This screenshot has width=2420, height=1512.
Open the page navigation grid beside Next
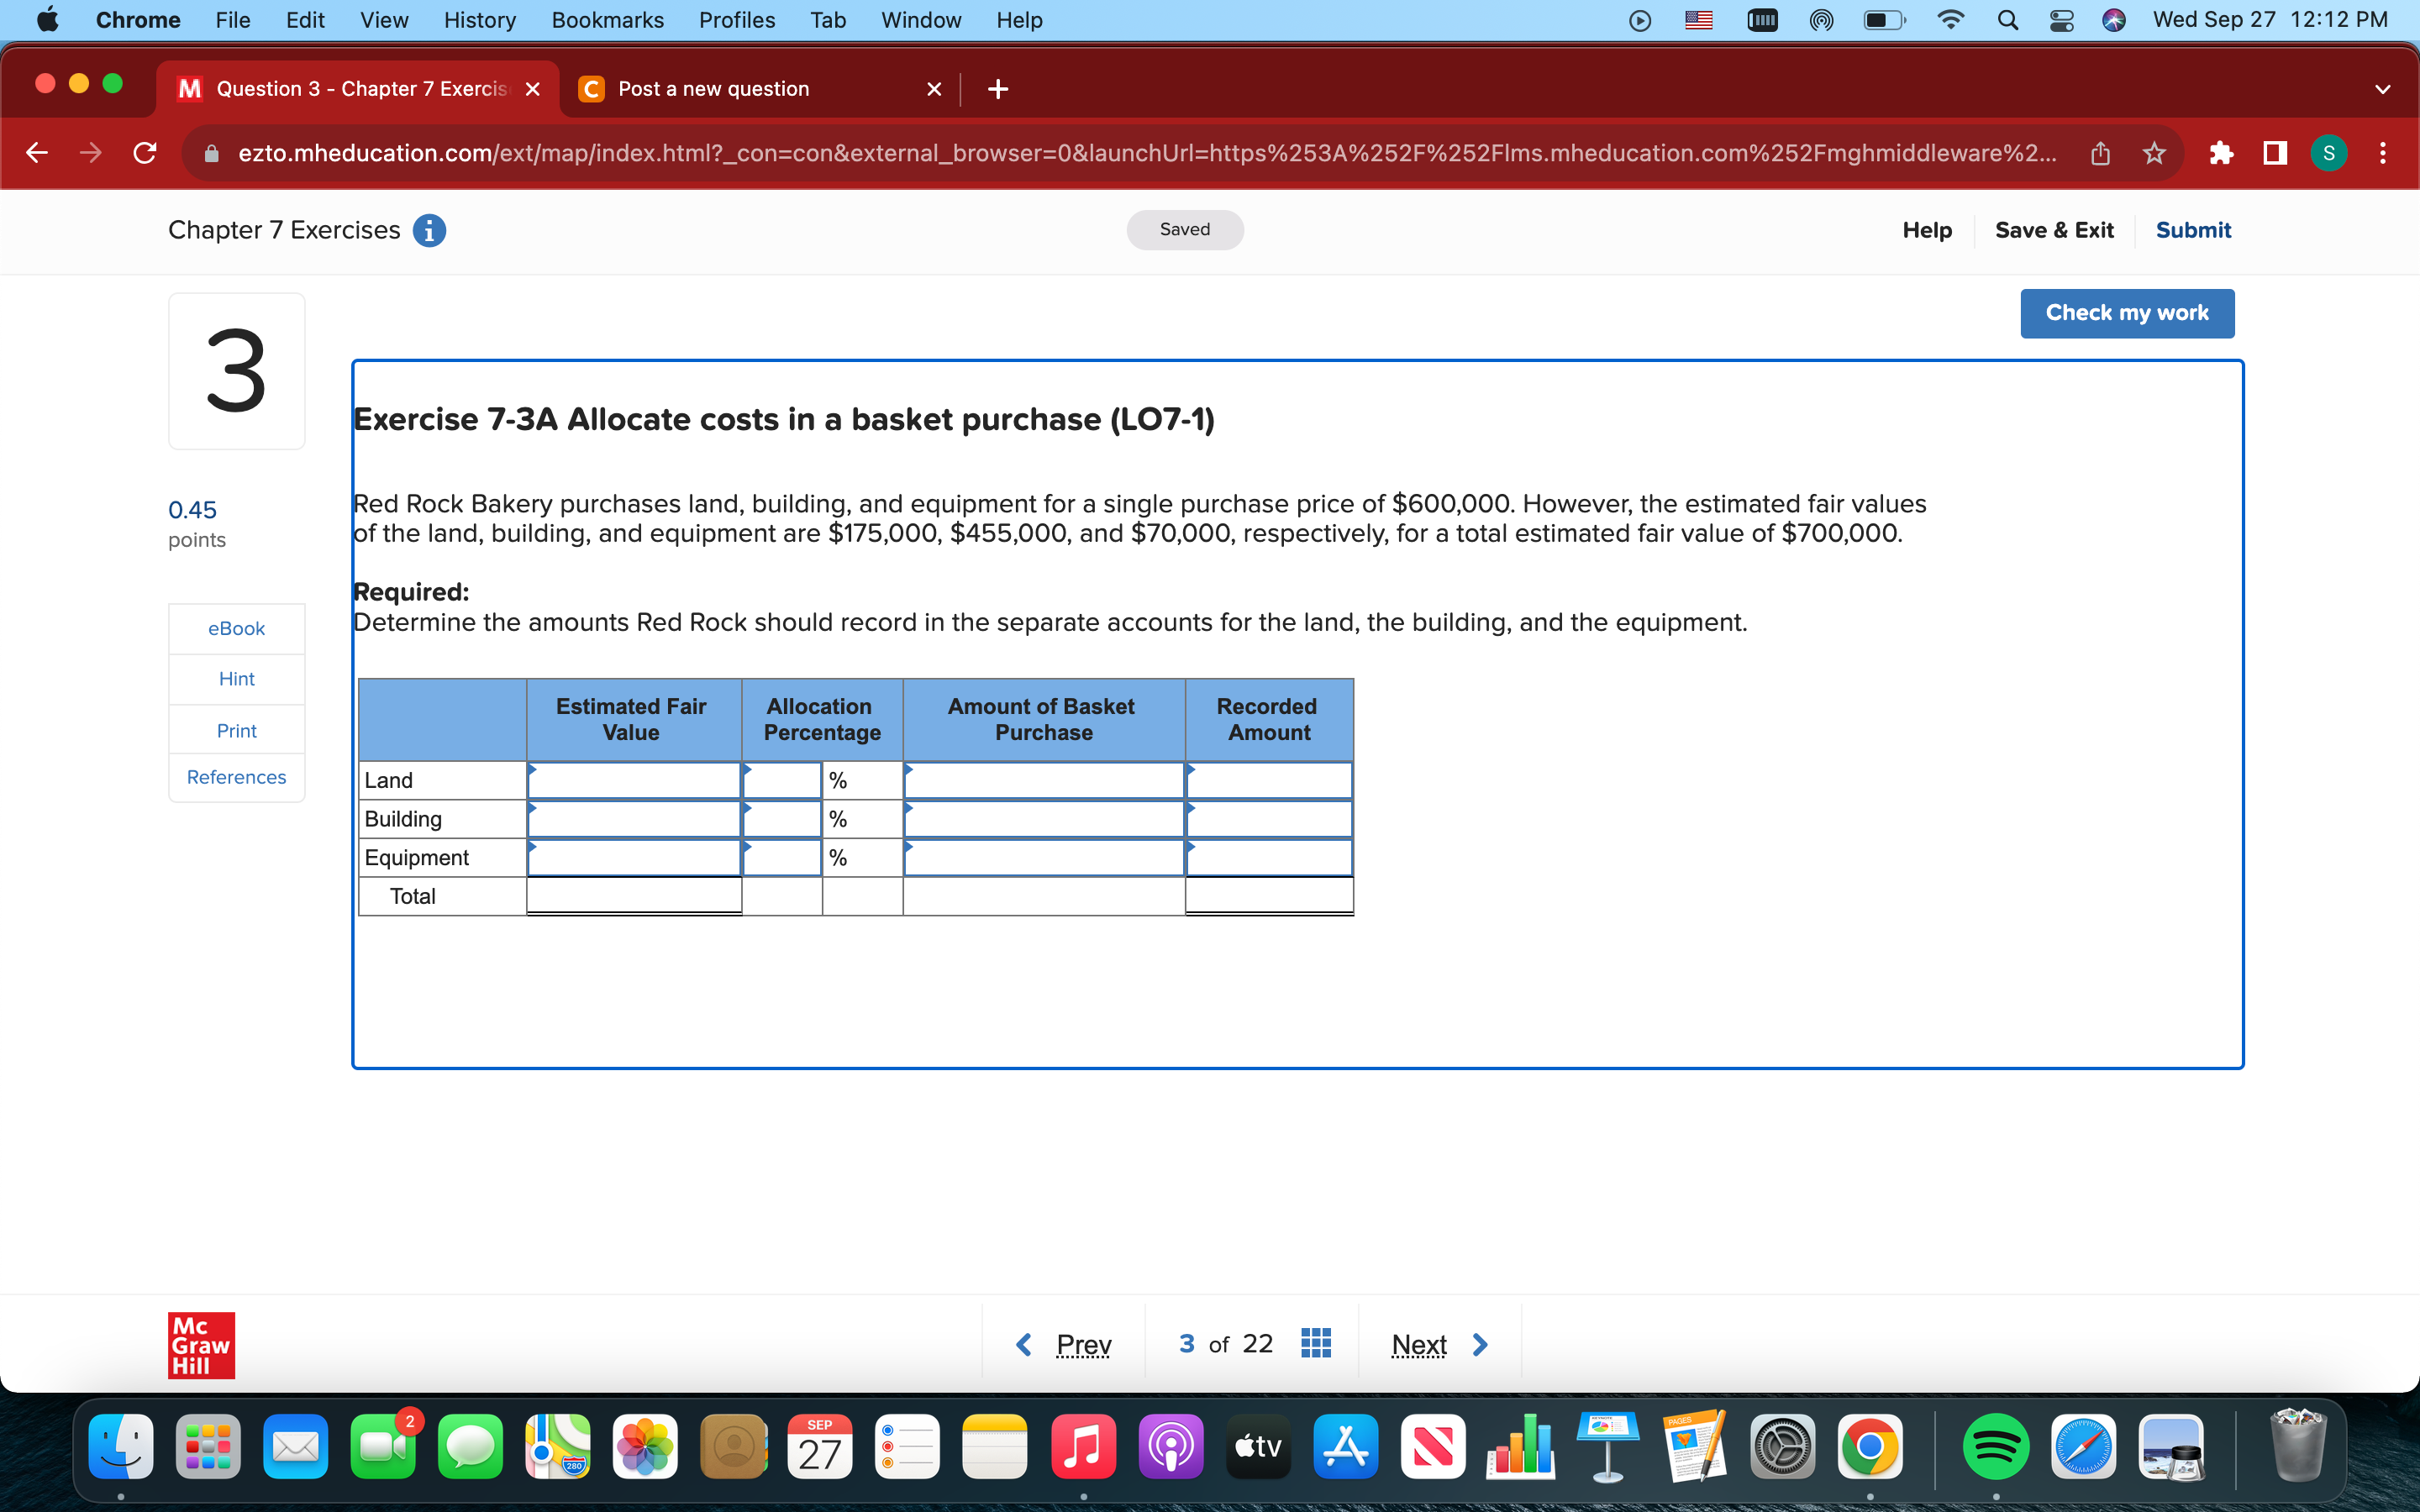(1315, 1343)
